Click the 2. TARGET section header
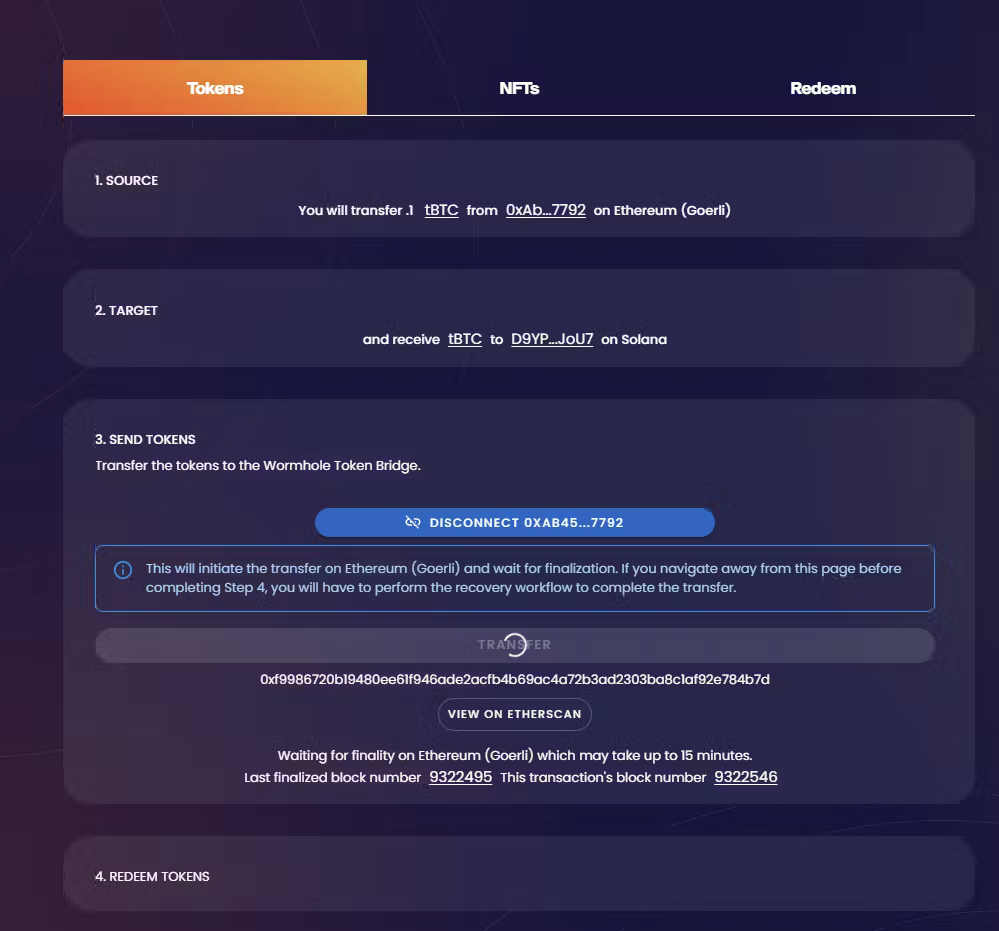 [125, 310]
